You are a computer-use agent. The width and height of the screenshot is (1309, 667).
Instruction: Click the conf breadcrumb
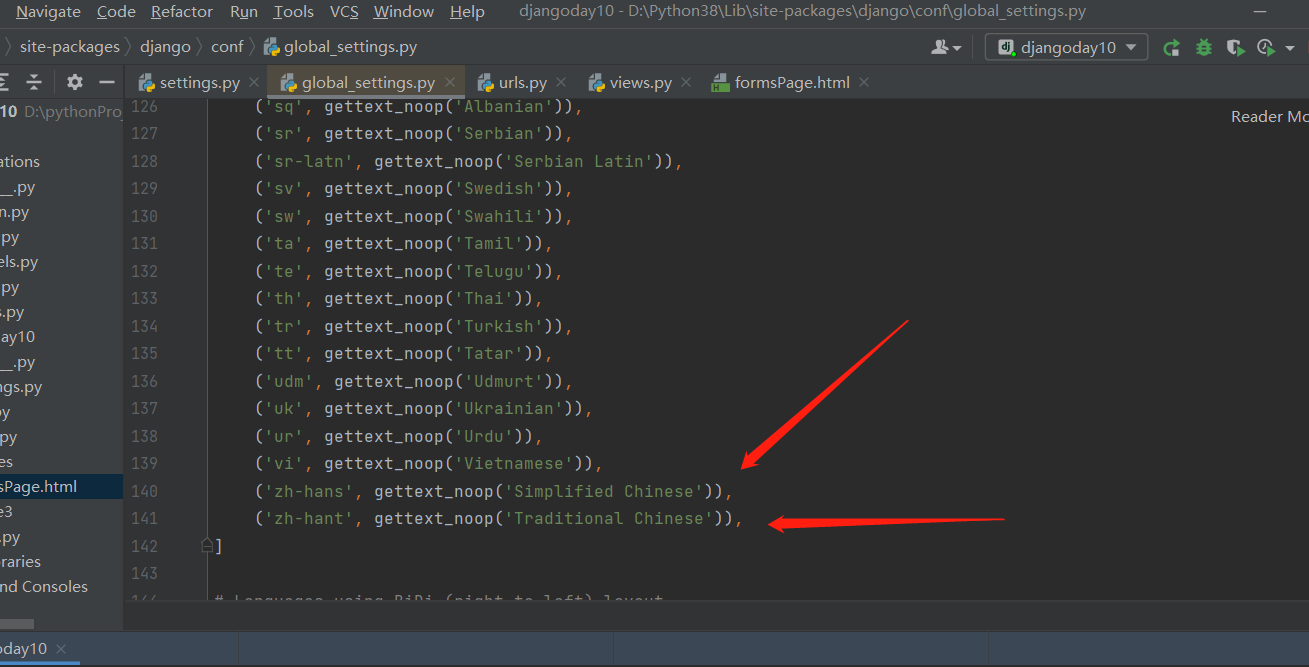pos(227,47)
